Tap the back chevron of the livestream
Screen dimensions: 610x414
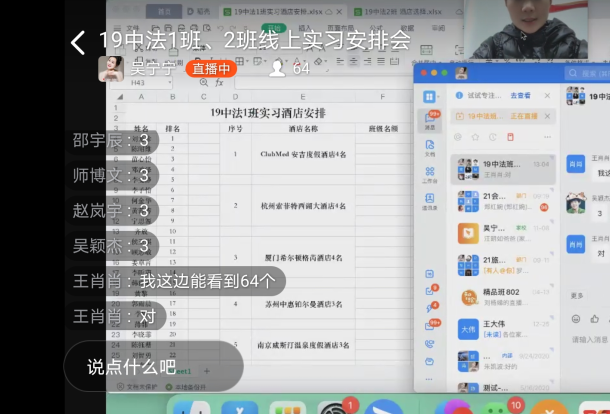pyautogui.click(x=78, y=43)
